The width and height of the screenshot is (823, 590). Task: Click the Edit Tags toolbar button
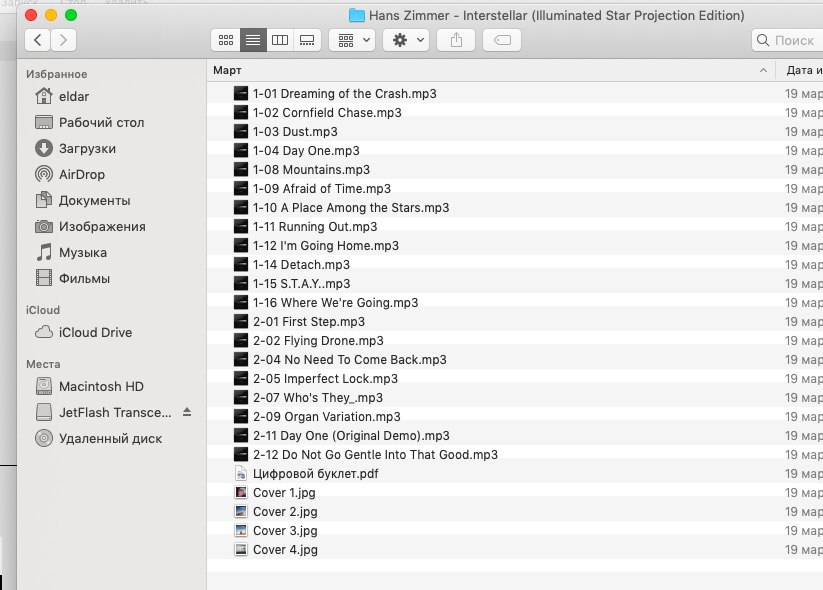502,40
